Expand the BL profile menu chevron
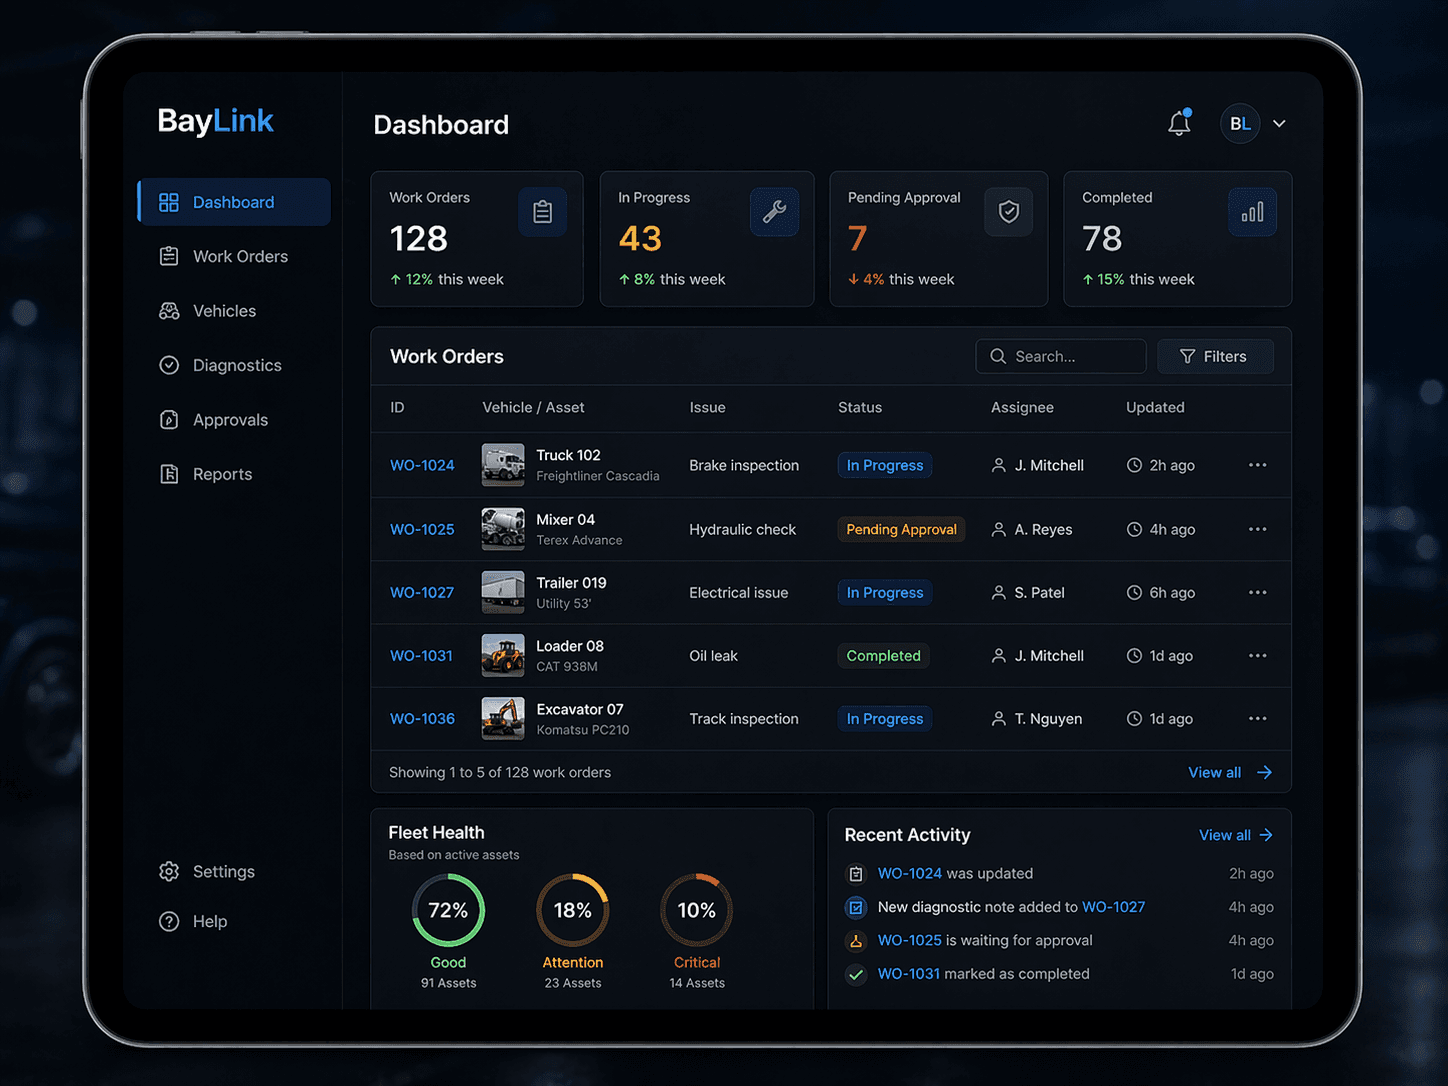 [1280, 123]
